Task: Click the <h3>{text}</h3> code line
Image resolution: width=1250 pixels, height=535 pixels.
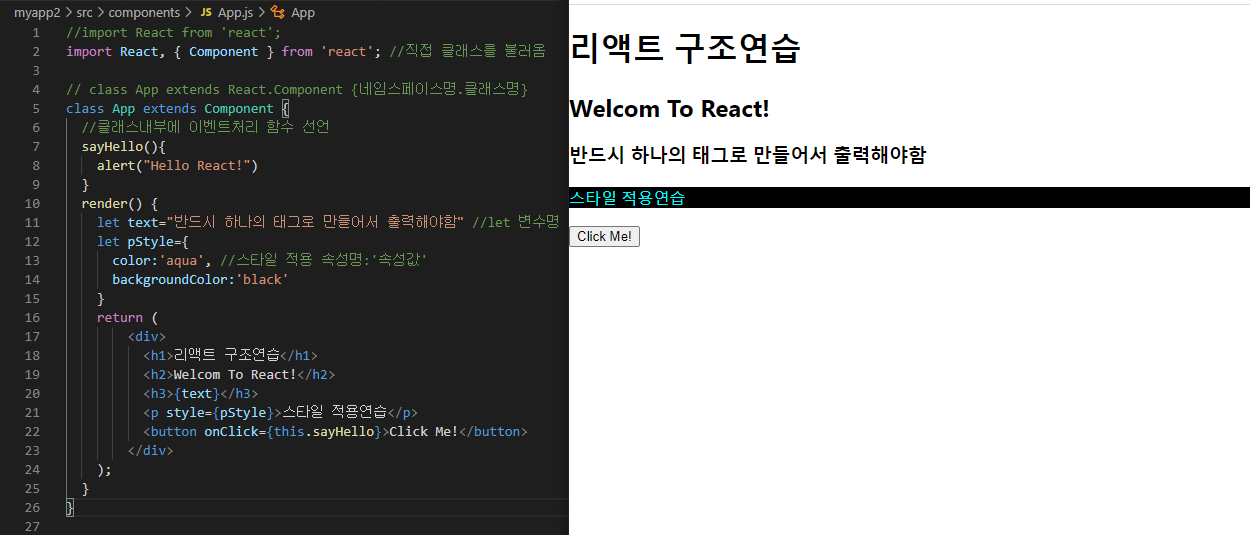Action: point(200,393)
